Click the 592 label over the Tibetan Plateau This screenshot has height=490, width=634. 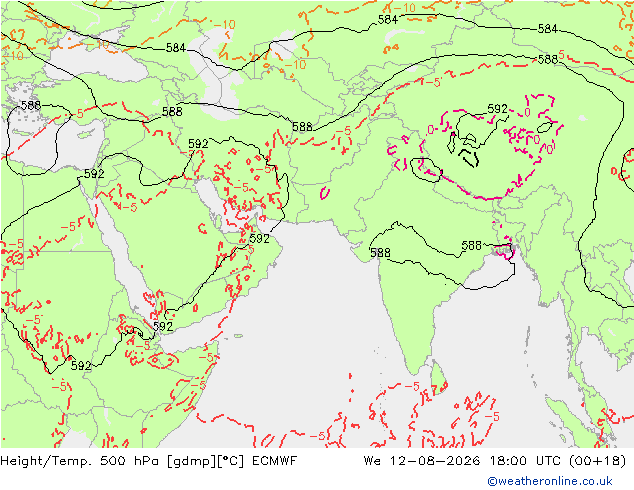(x=497, y=109)
